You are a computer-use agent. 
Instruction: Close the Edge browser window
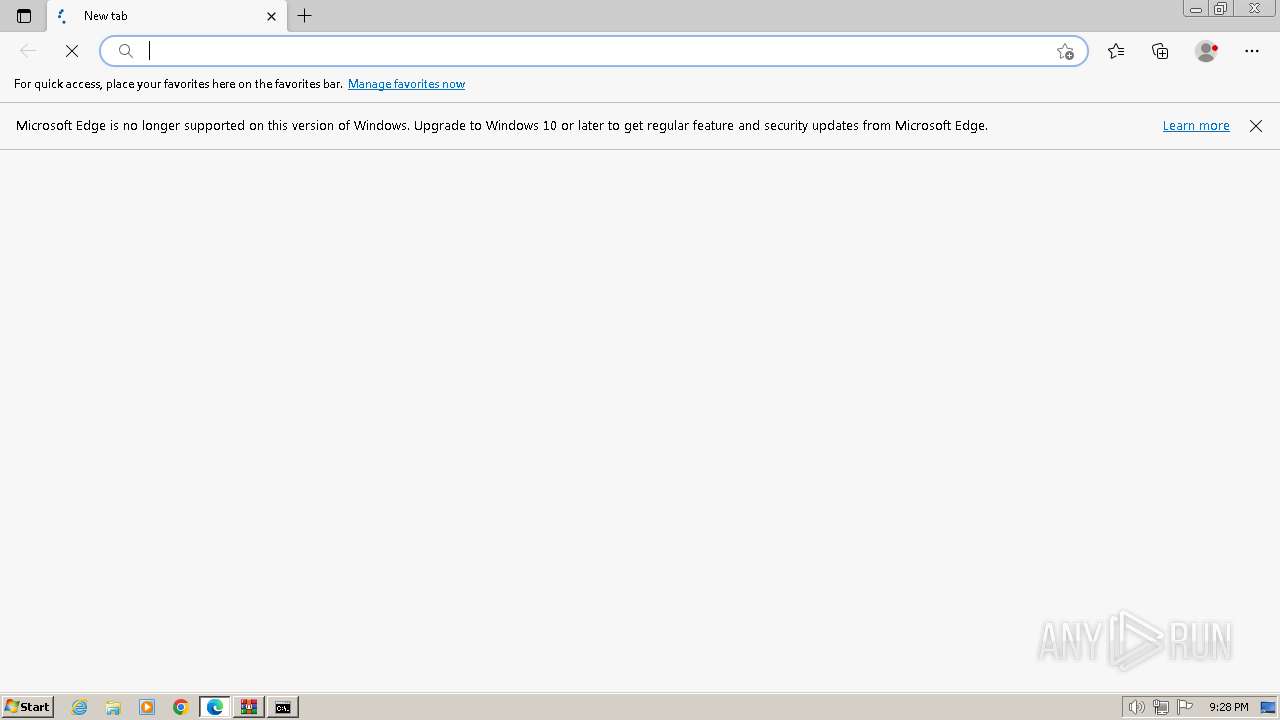click(x=1254, y=8)
